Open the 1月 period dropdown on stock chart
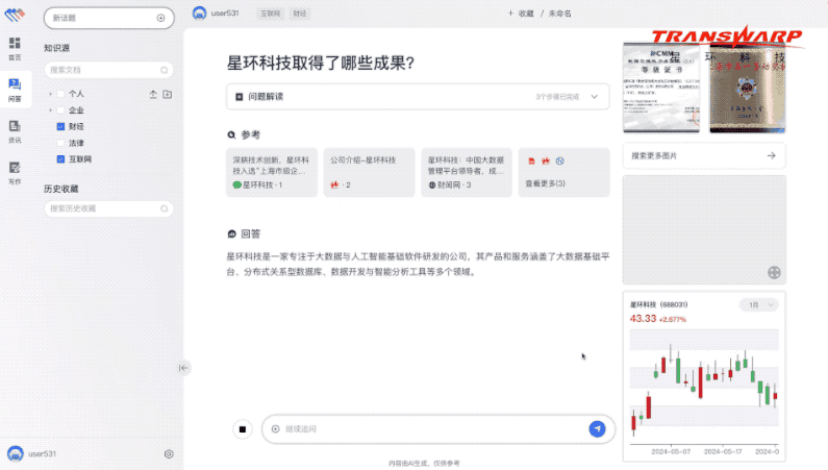Image resolution: width=828 pixels, height=470 pixels. (x=759, y=305)
